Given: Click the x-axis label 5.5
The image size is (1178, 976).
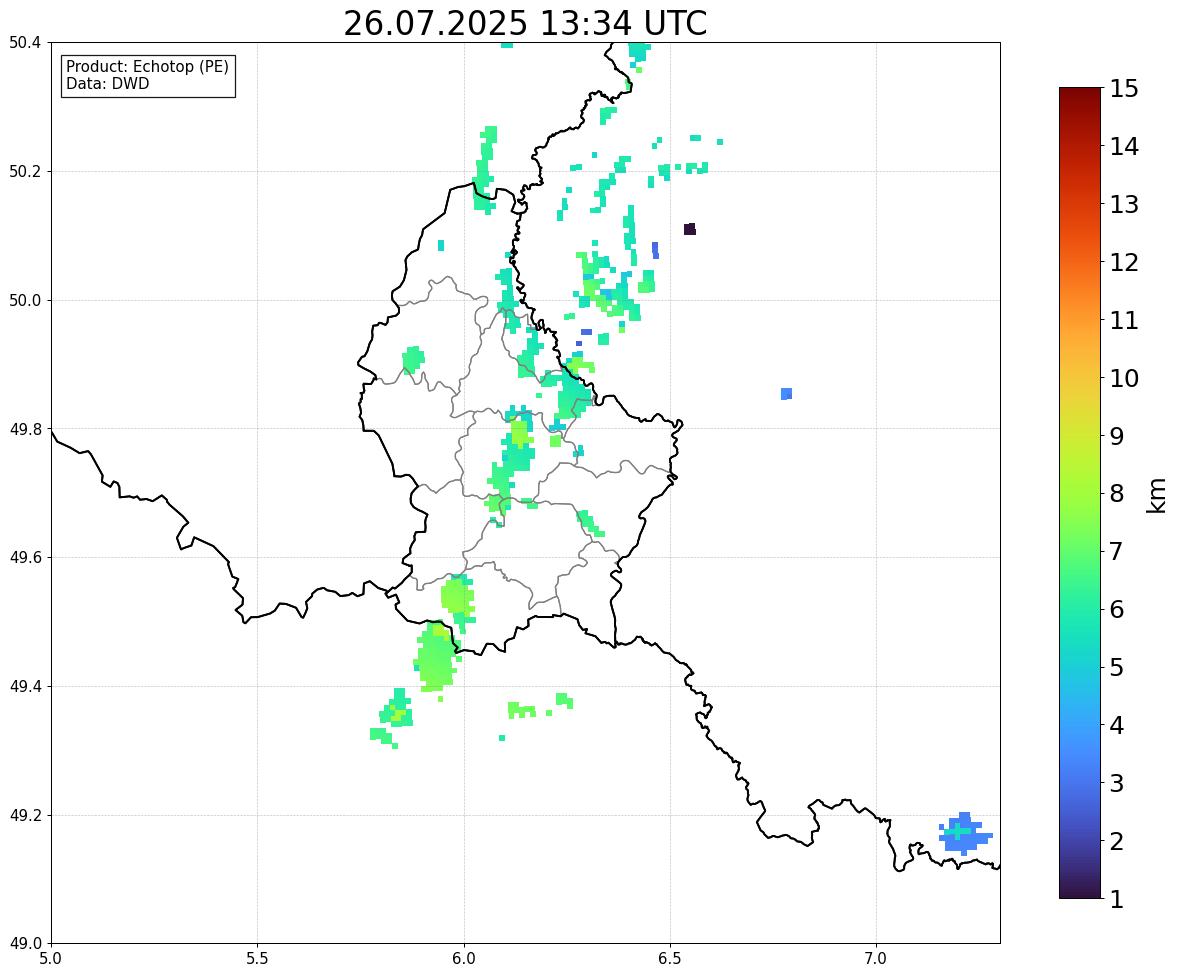Looking at the screenshot, I should tap(257, 959).
